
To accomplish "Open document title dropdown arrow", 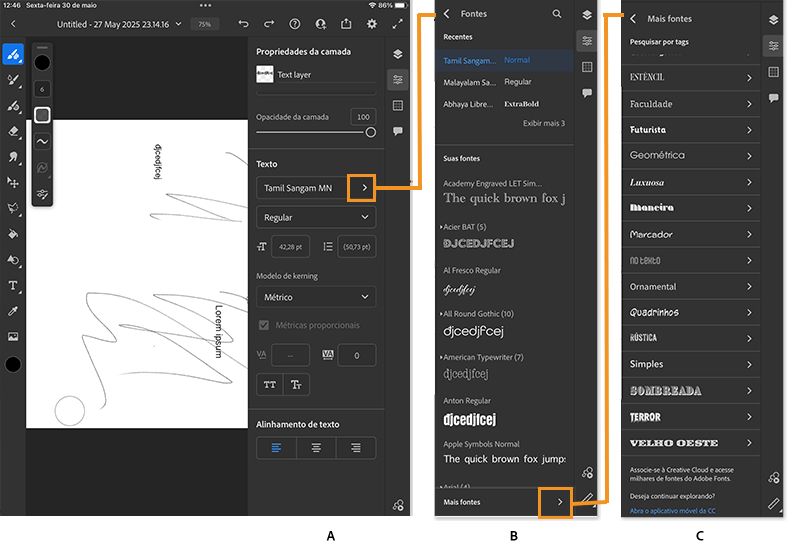I will [179, 23].
